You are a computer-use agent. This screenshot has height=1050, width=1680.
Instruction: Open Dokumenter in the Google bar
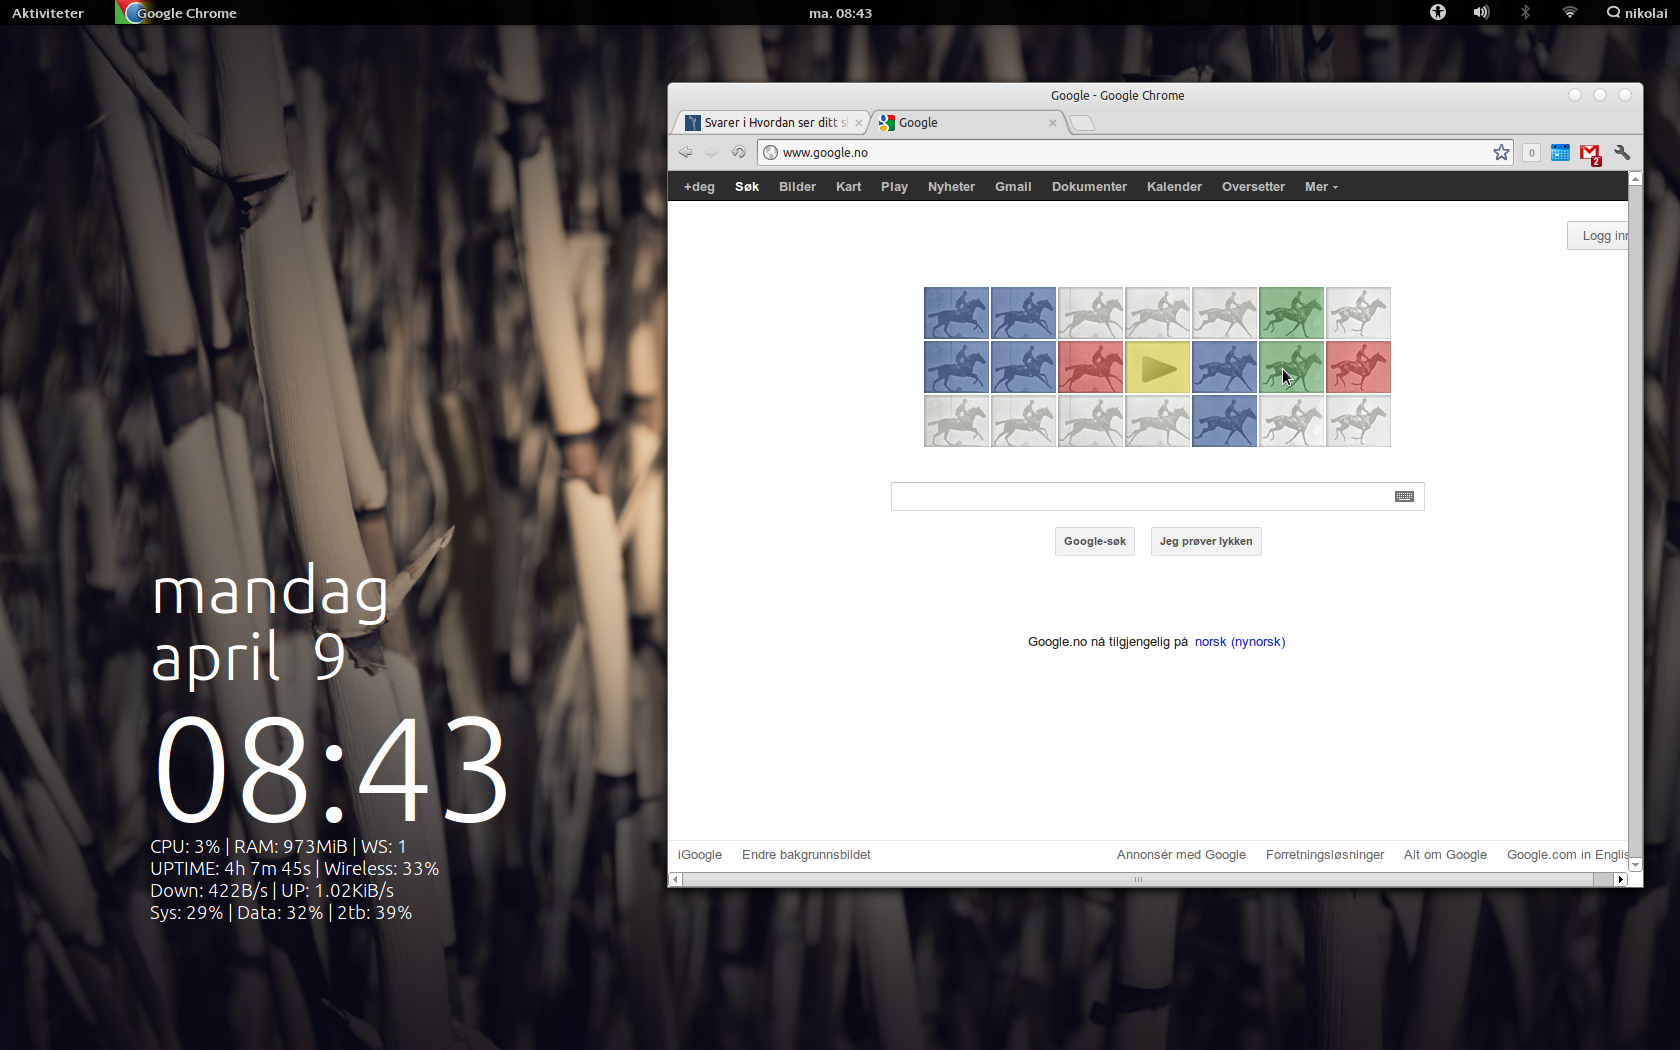pyautogui.click(x=1089, y=187)
